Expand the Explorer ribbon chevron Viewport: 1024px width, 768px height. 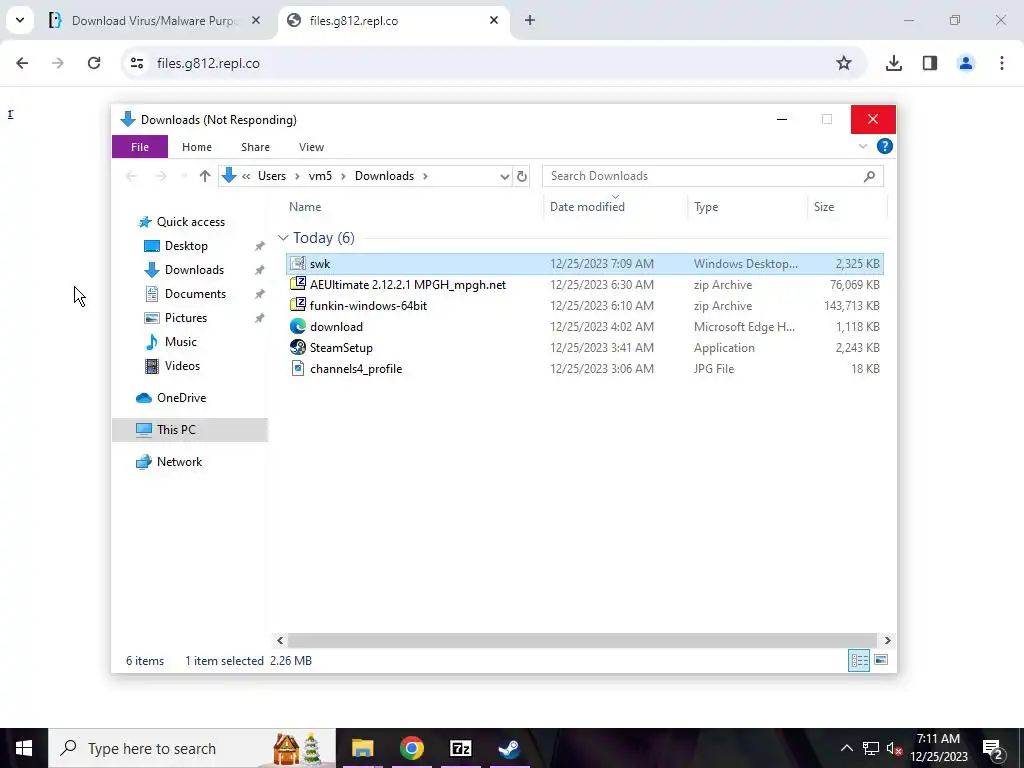pyautogui.click(x=863, y=146)
